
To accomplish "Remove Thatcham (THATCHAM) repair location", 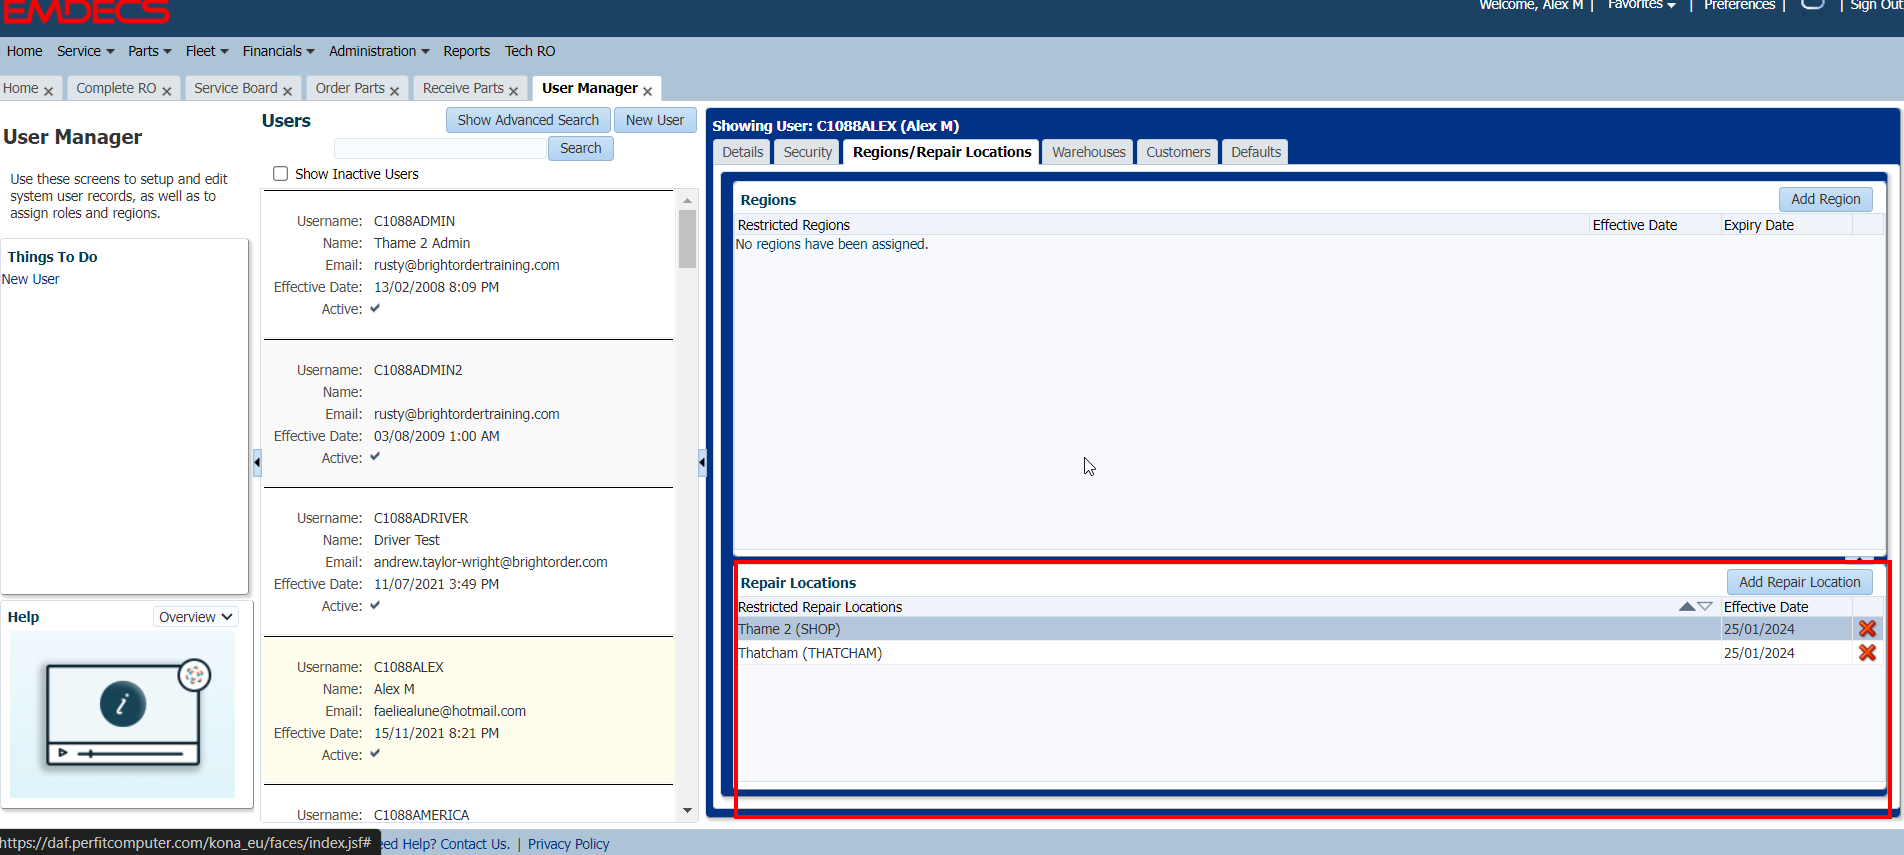I will (x=1866, y=653).
